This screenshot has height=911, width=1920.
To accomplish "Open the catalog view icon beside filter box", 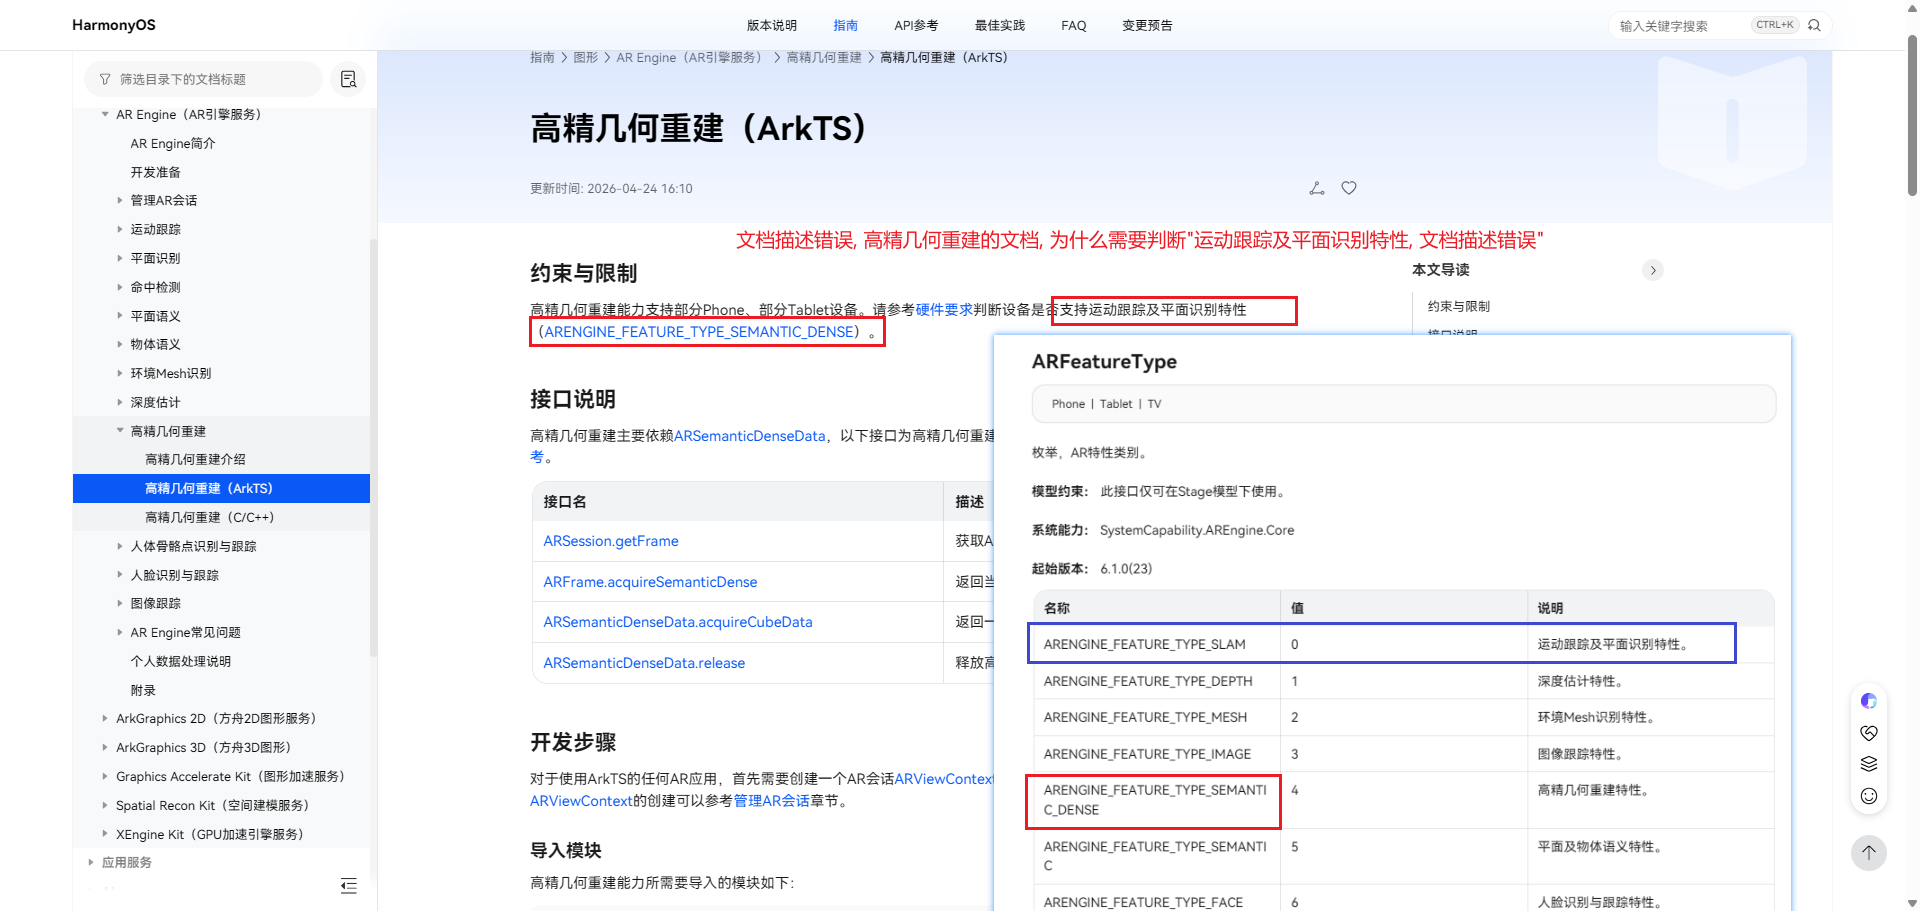I will (x=348, y=79).
